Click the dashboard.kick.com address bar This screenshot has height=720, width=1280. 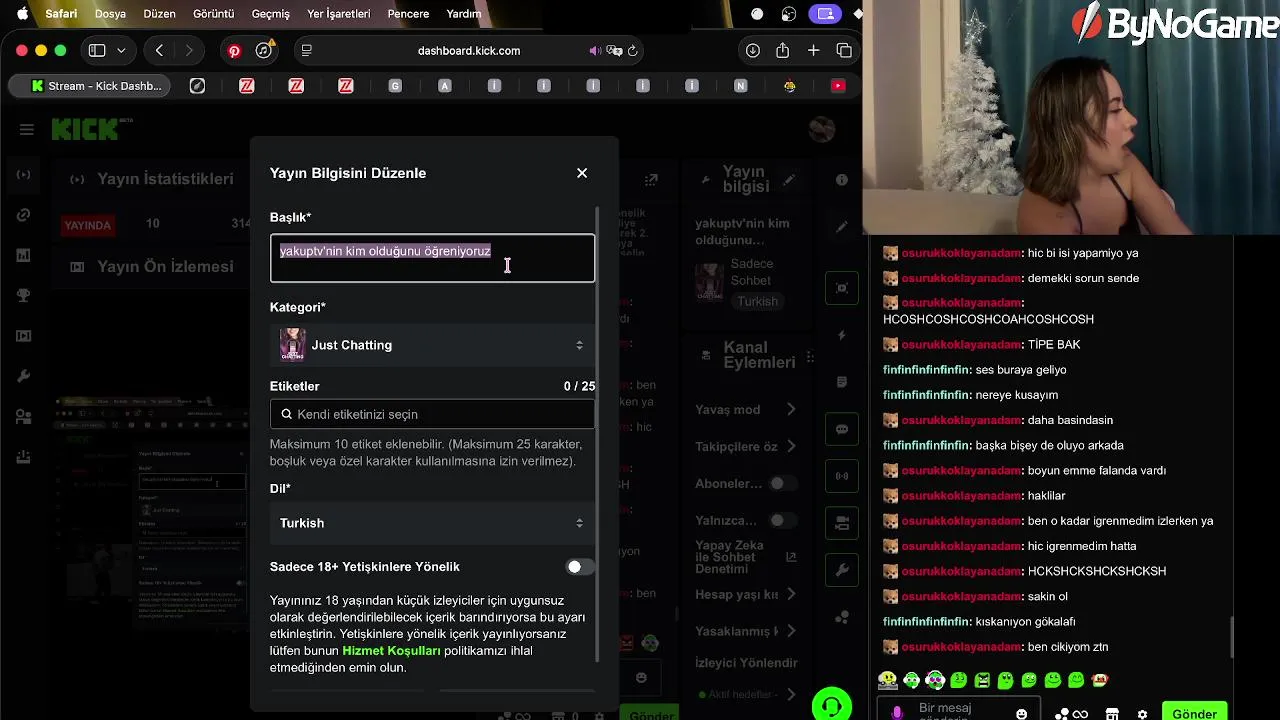pyautogui.click(x=469, y=50)
